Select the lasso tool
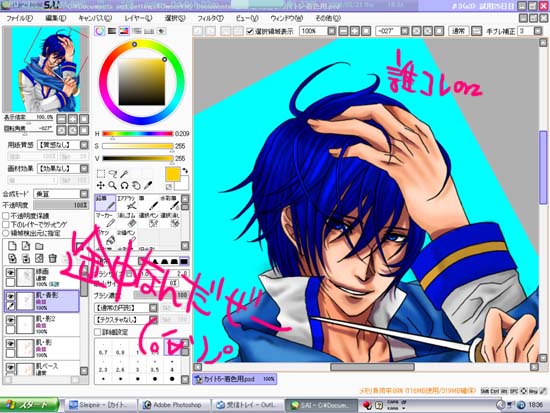 (x=112, y=174)
